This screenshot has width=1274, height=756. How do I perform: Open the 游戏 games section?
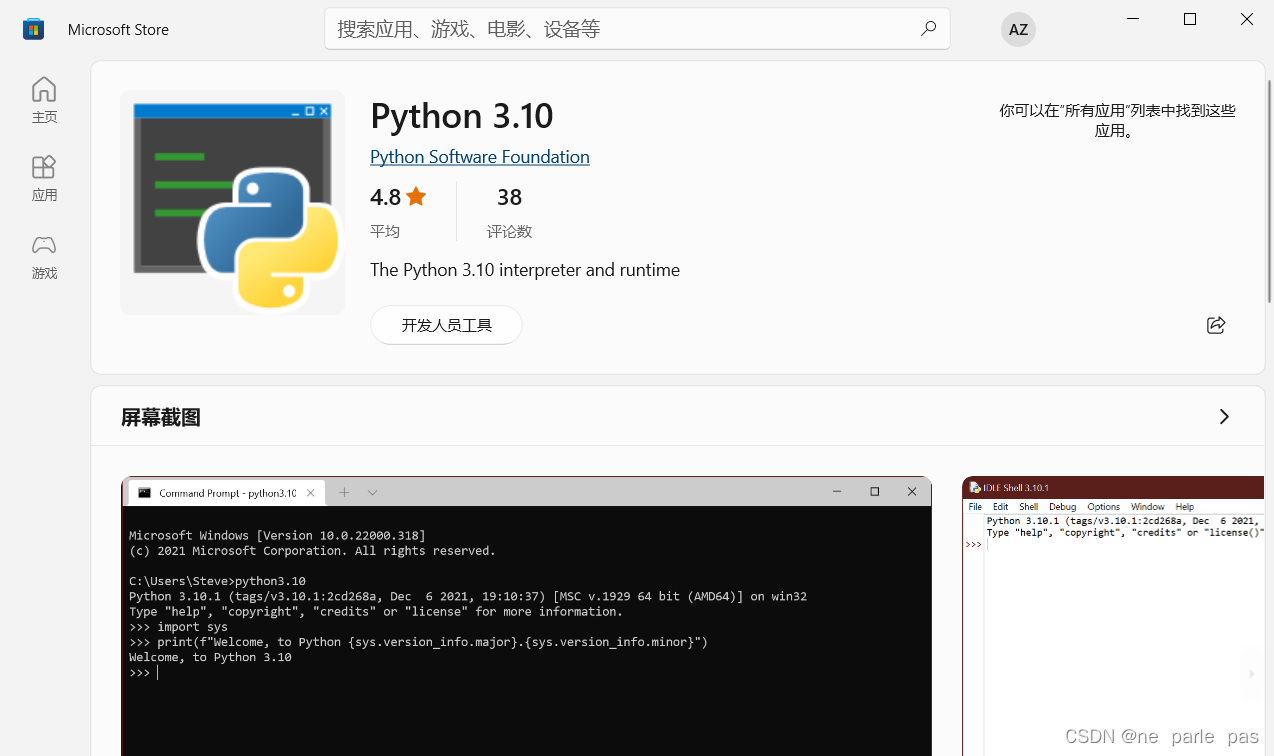click(44, 256)
